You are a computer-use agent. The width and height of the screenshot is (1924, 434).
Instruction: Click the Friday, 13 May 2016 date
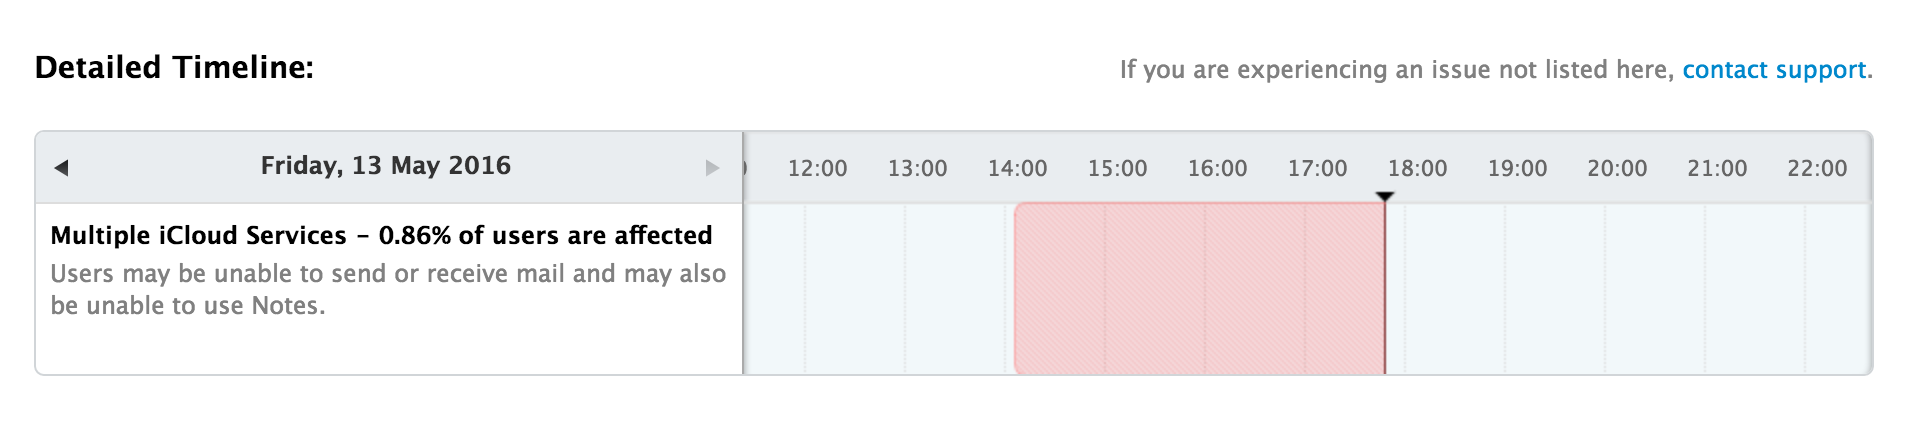tap(385, 166)
